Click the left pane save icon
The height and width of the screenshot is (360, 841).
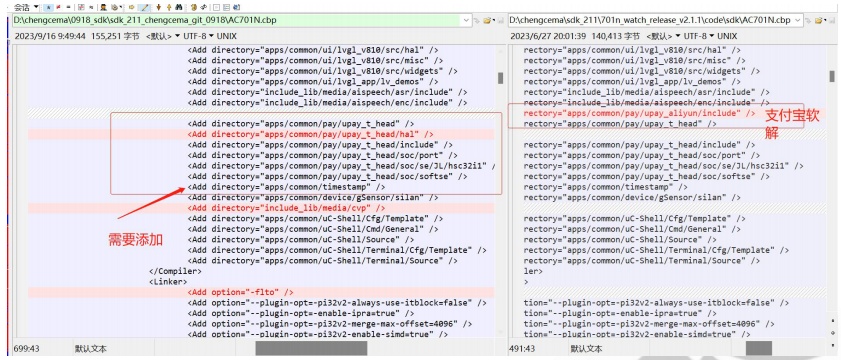[x=499, y=20]
